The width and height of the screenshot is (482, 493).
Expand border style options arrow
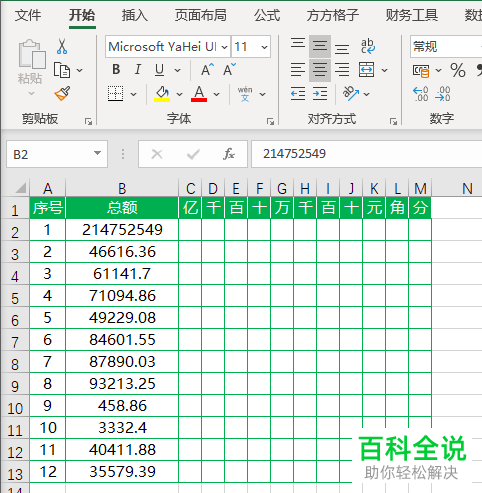point(133,94)
